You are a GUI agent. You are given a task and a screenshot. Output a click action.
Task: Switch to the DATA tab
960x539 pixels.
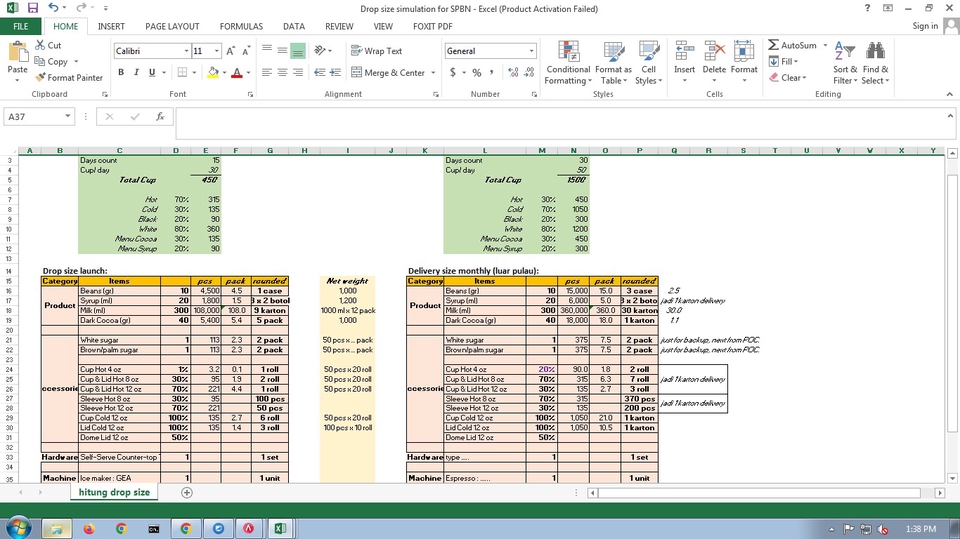point(294,26)
